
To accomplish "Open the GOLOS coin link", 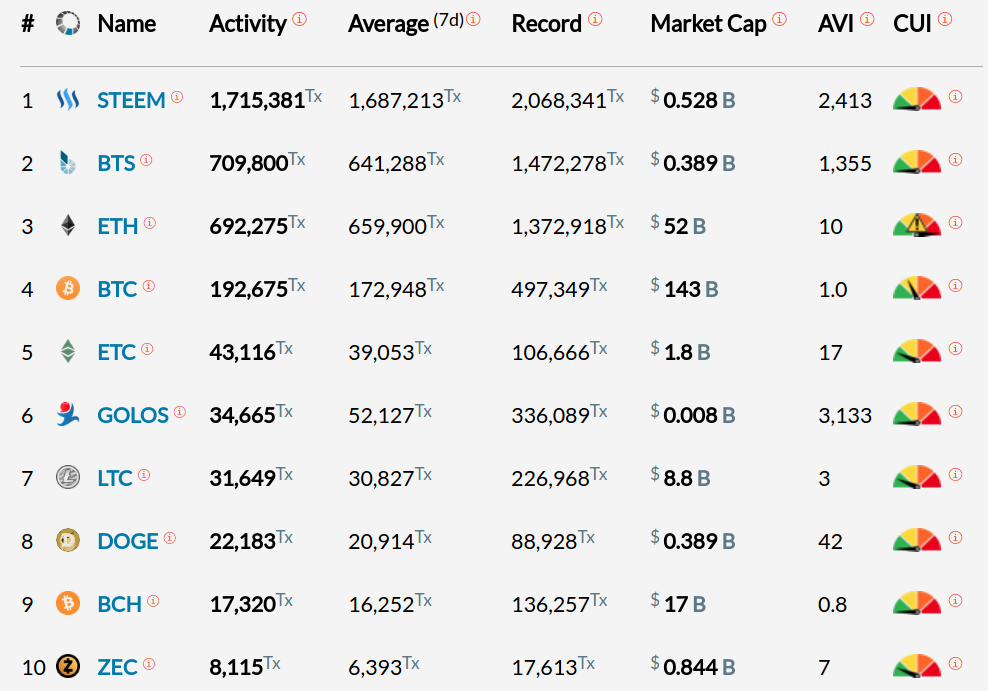I will (x=132, y=415).
